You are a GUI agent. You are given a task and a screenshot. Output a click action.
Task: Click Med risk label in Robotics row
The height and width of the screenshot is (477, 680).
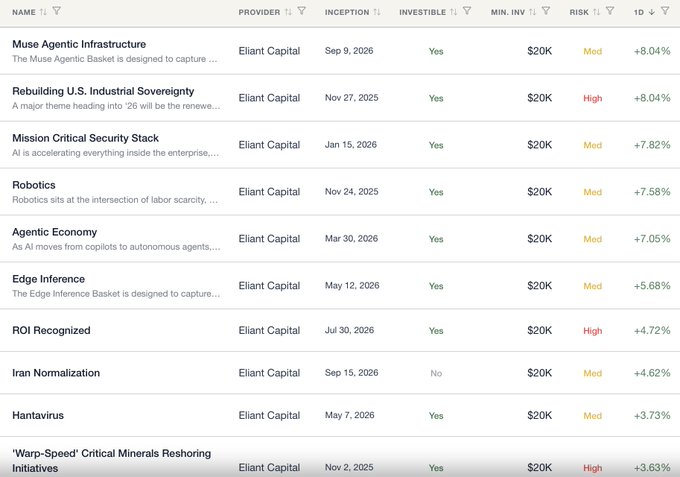[x=592, y=192]
